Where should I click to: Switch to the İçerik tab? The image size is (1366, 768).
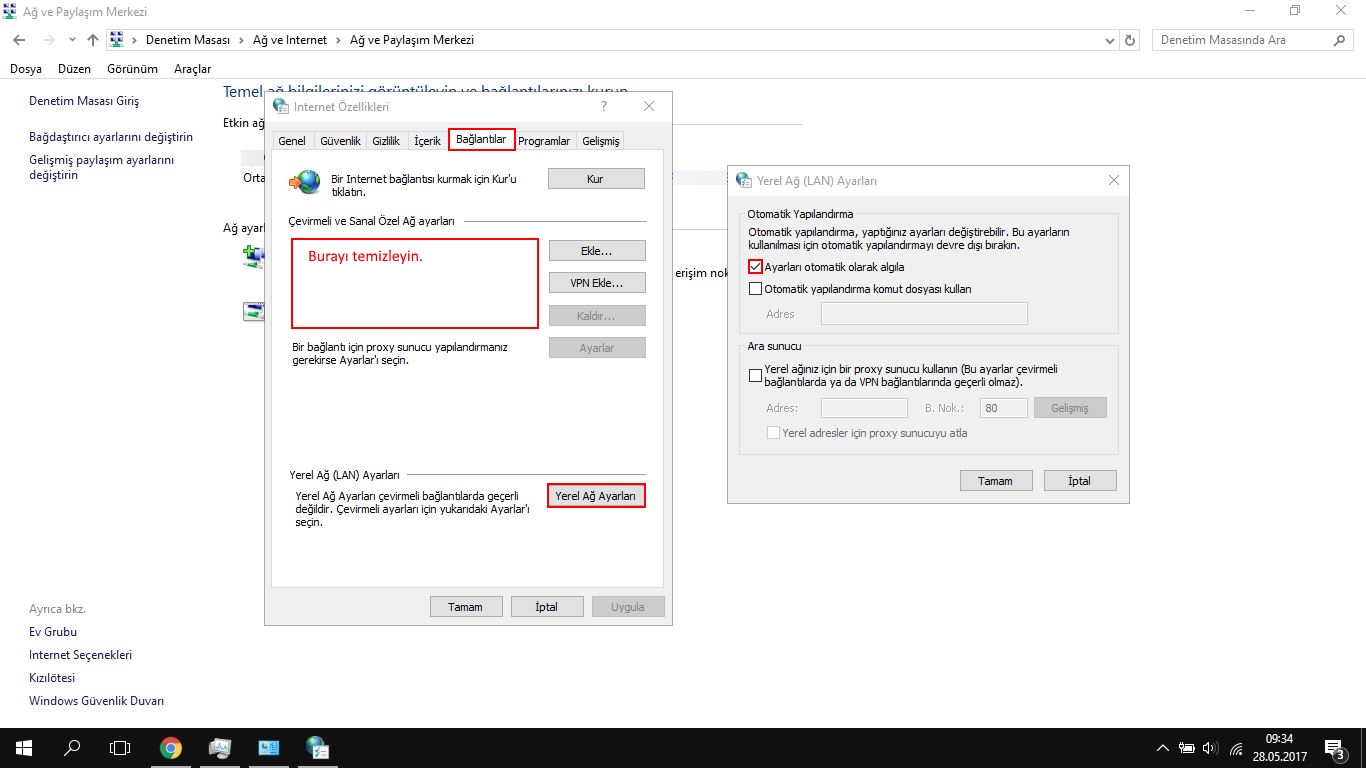point(428,141)
